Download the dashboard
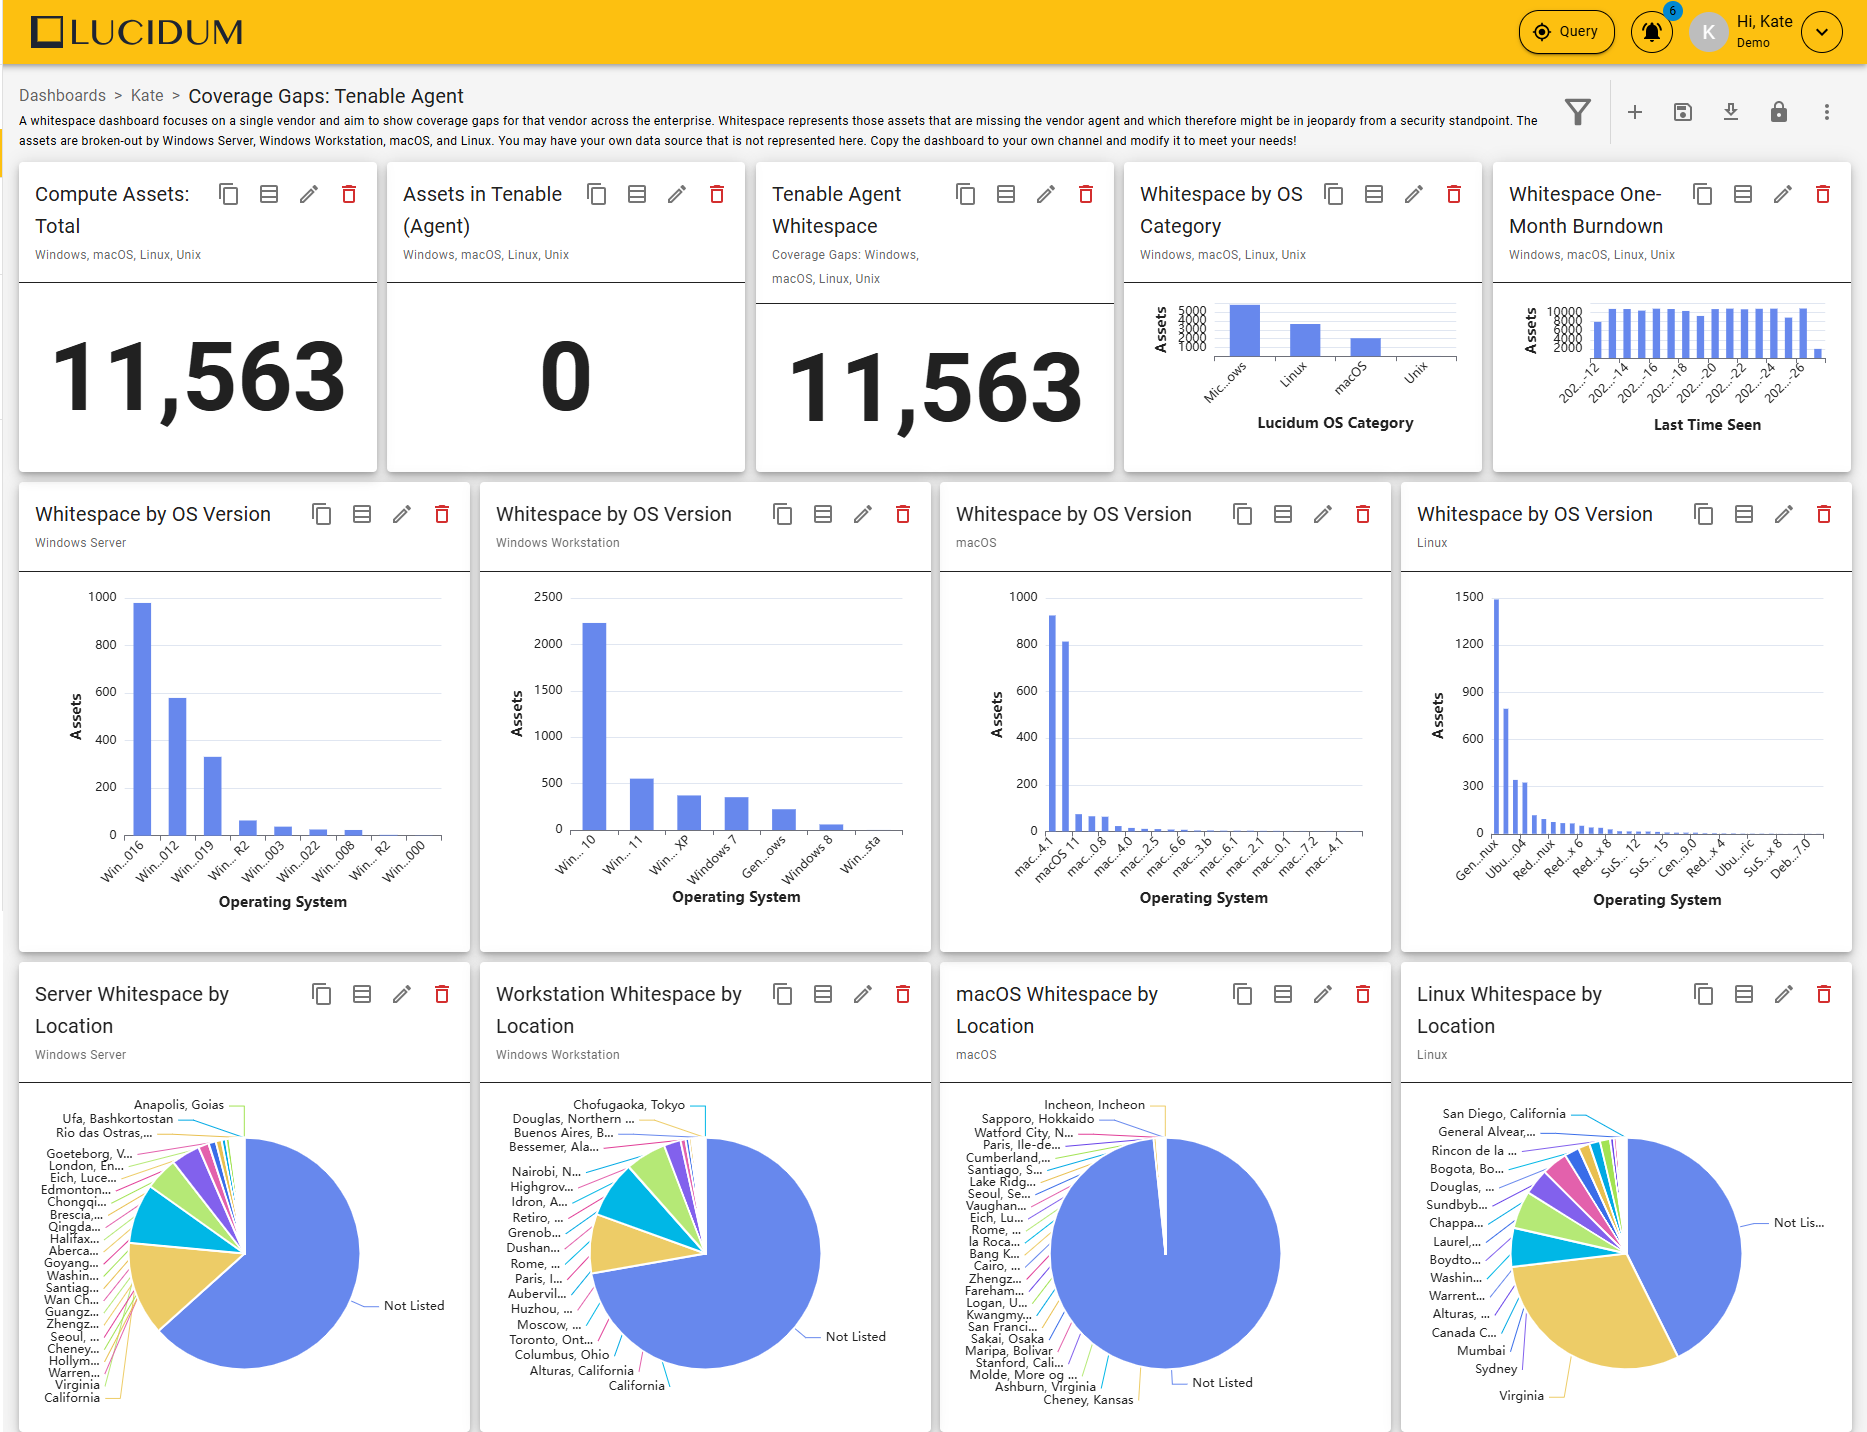The image size is (1867, 1432). pos(1731,112)
